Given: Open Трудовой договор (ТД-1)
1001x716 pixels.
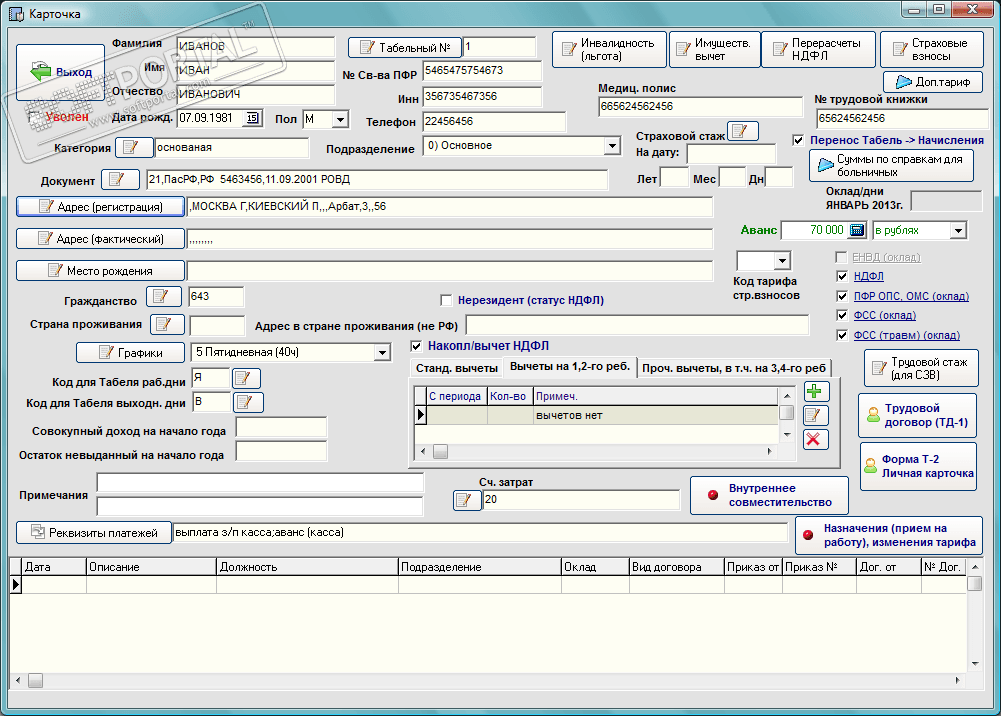Looking at the screenshot, I should click(x=917, y=415).
